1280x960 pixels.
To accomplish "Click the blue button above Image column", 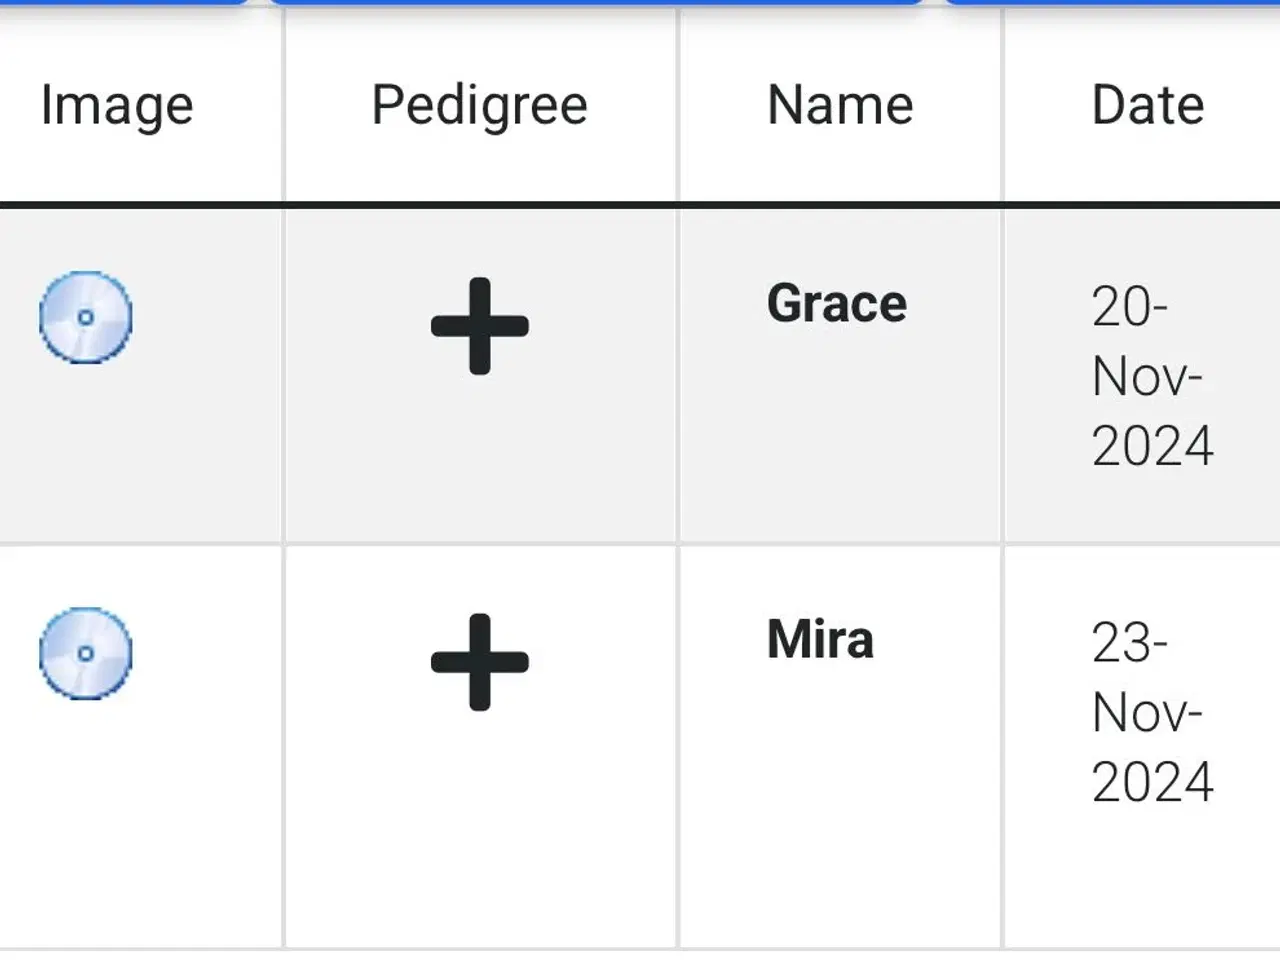I will 124,2.
